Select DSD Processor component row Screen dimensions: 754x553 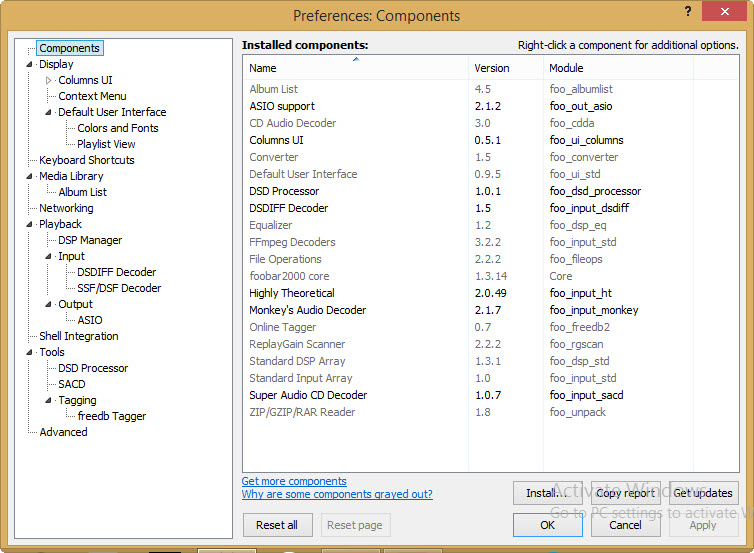point(490,191)
